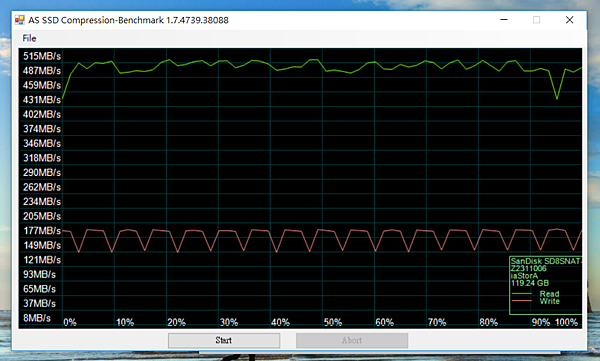Click the Z2311006 firmware text in legend
The width and height of the screenshot is (600, 361).
(x=528, y=268)
